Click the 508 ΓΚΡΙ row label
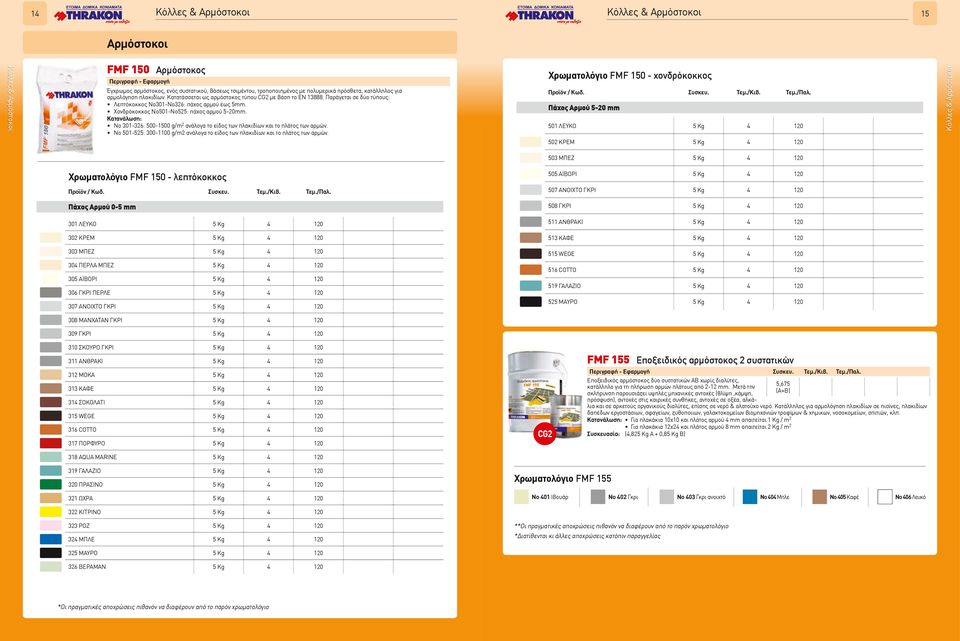This screenshot has height=641, width=960. pyautogui.click(x=560, y=206)
